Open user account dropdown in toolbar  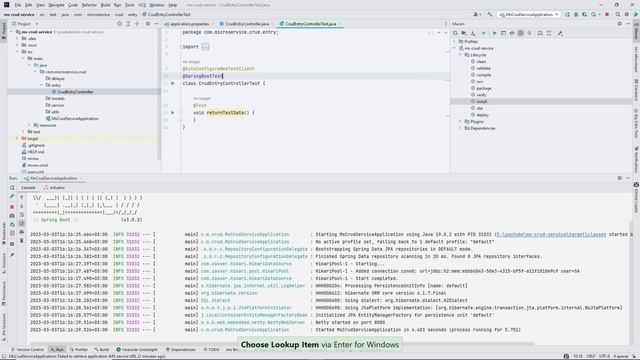(477, 14)
